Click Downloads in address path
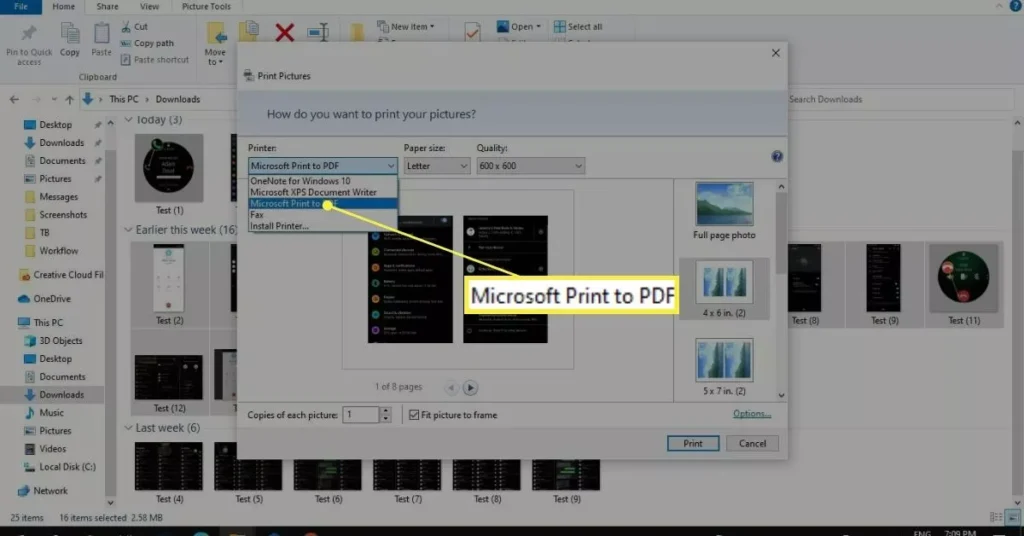This screenshot has height=536, width=1024. click(x=178, y=99)
